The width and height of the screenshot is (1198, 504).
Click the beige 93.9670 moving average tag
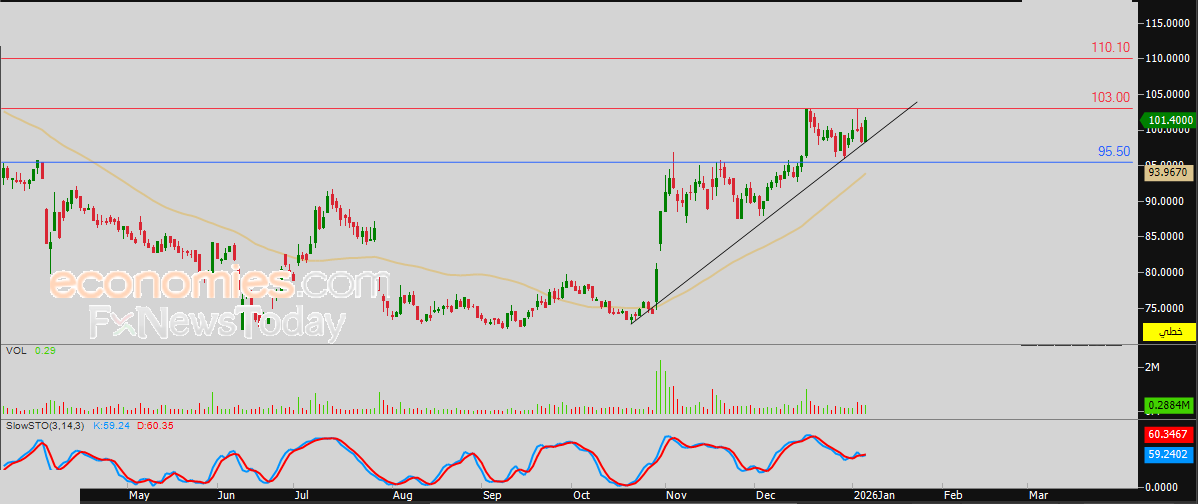click(1168, 173)
